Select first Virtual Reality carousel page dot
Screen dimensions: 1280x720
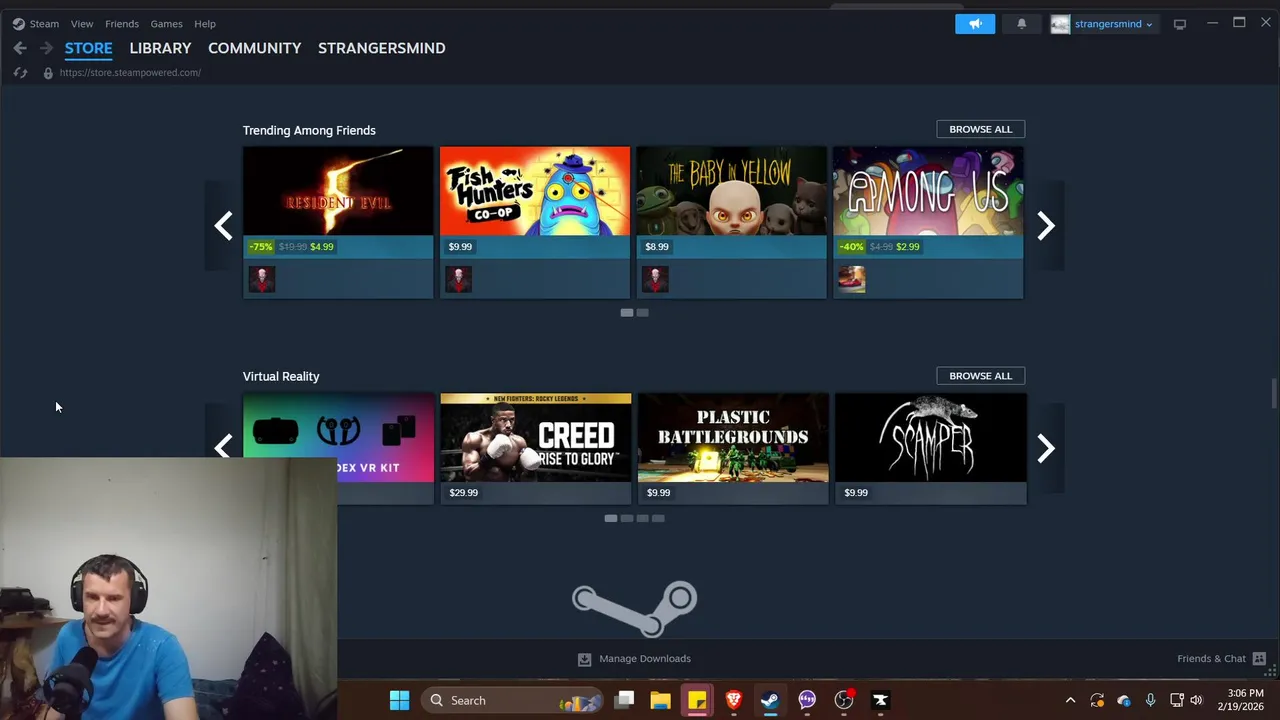click(x=611, y=519)
